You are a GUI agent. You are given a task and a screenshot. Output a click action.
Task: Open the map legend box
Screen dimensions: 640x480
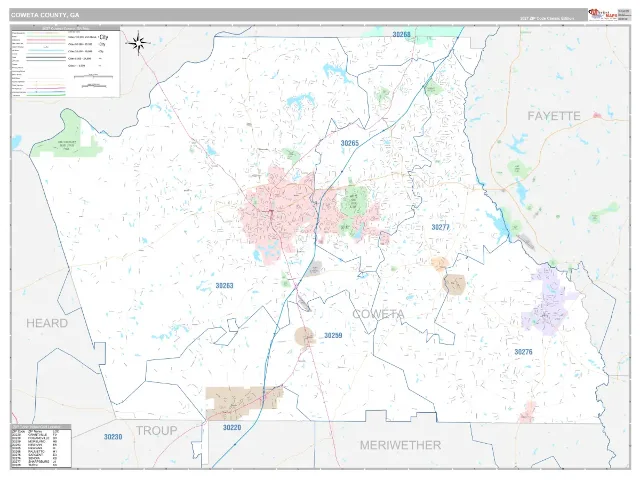pyautogui.click(x=65, y=61)
